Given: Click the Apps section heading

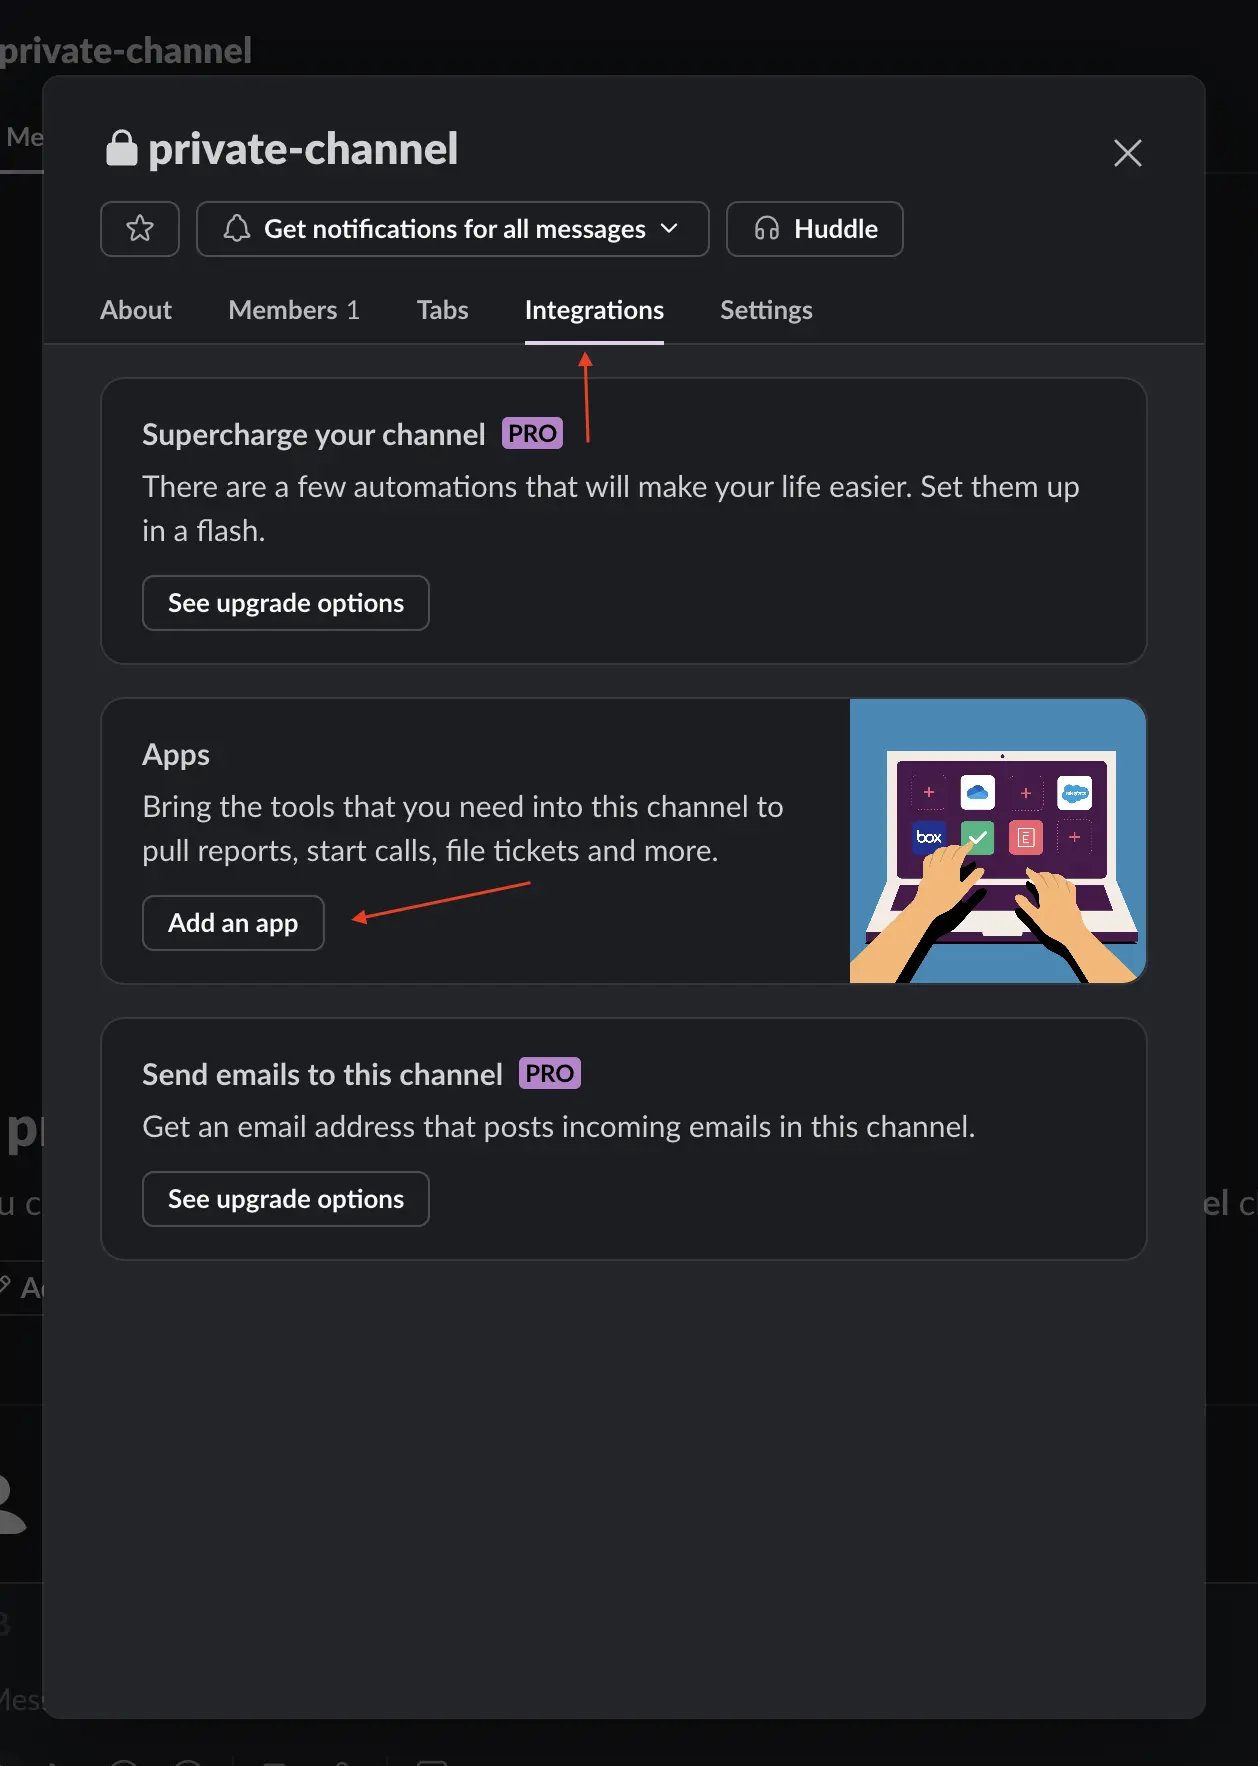Looking at the screenshot, I should click(176, 754).
